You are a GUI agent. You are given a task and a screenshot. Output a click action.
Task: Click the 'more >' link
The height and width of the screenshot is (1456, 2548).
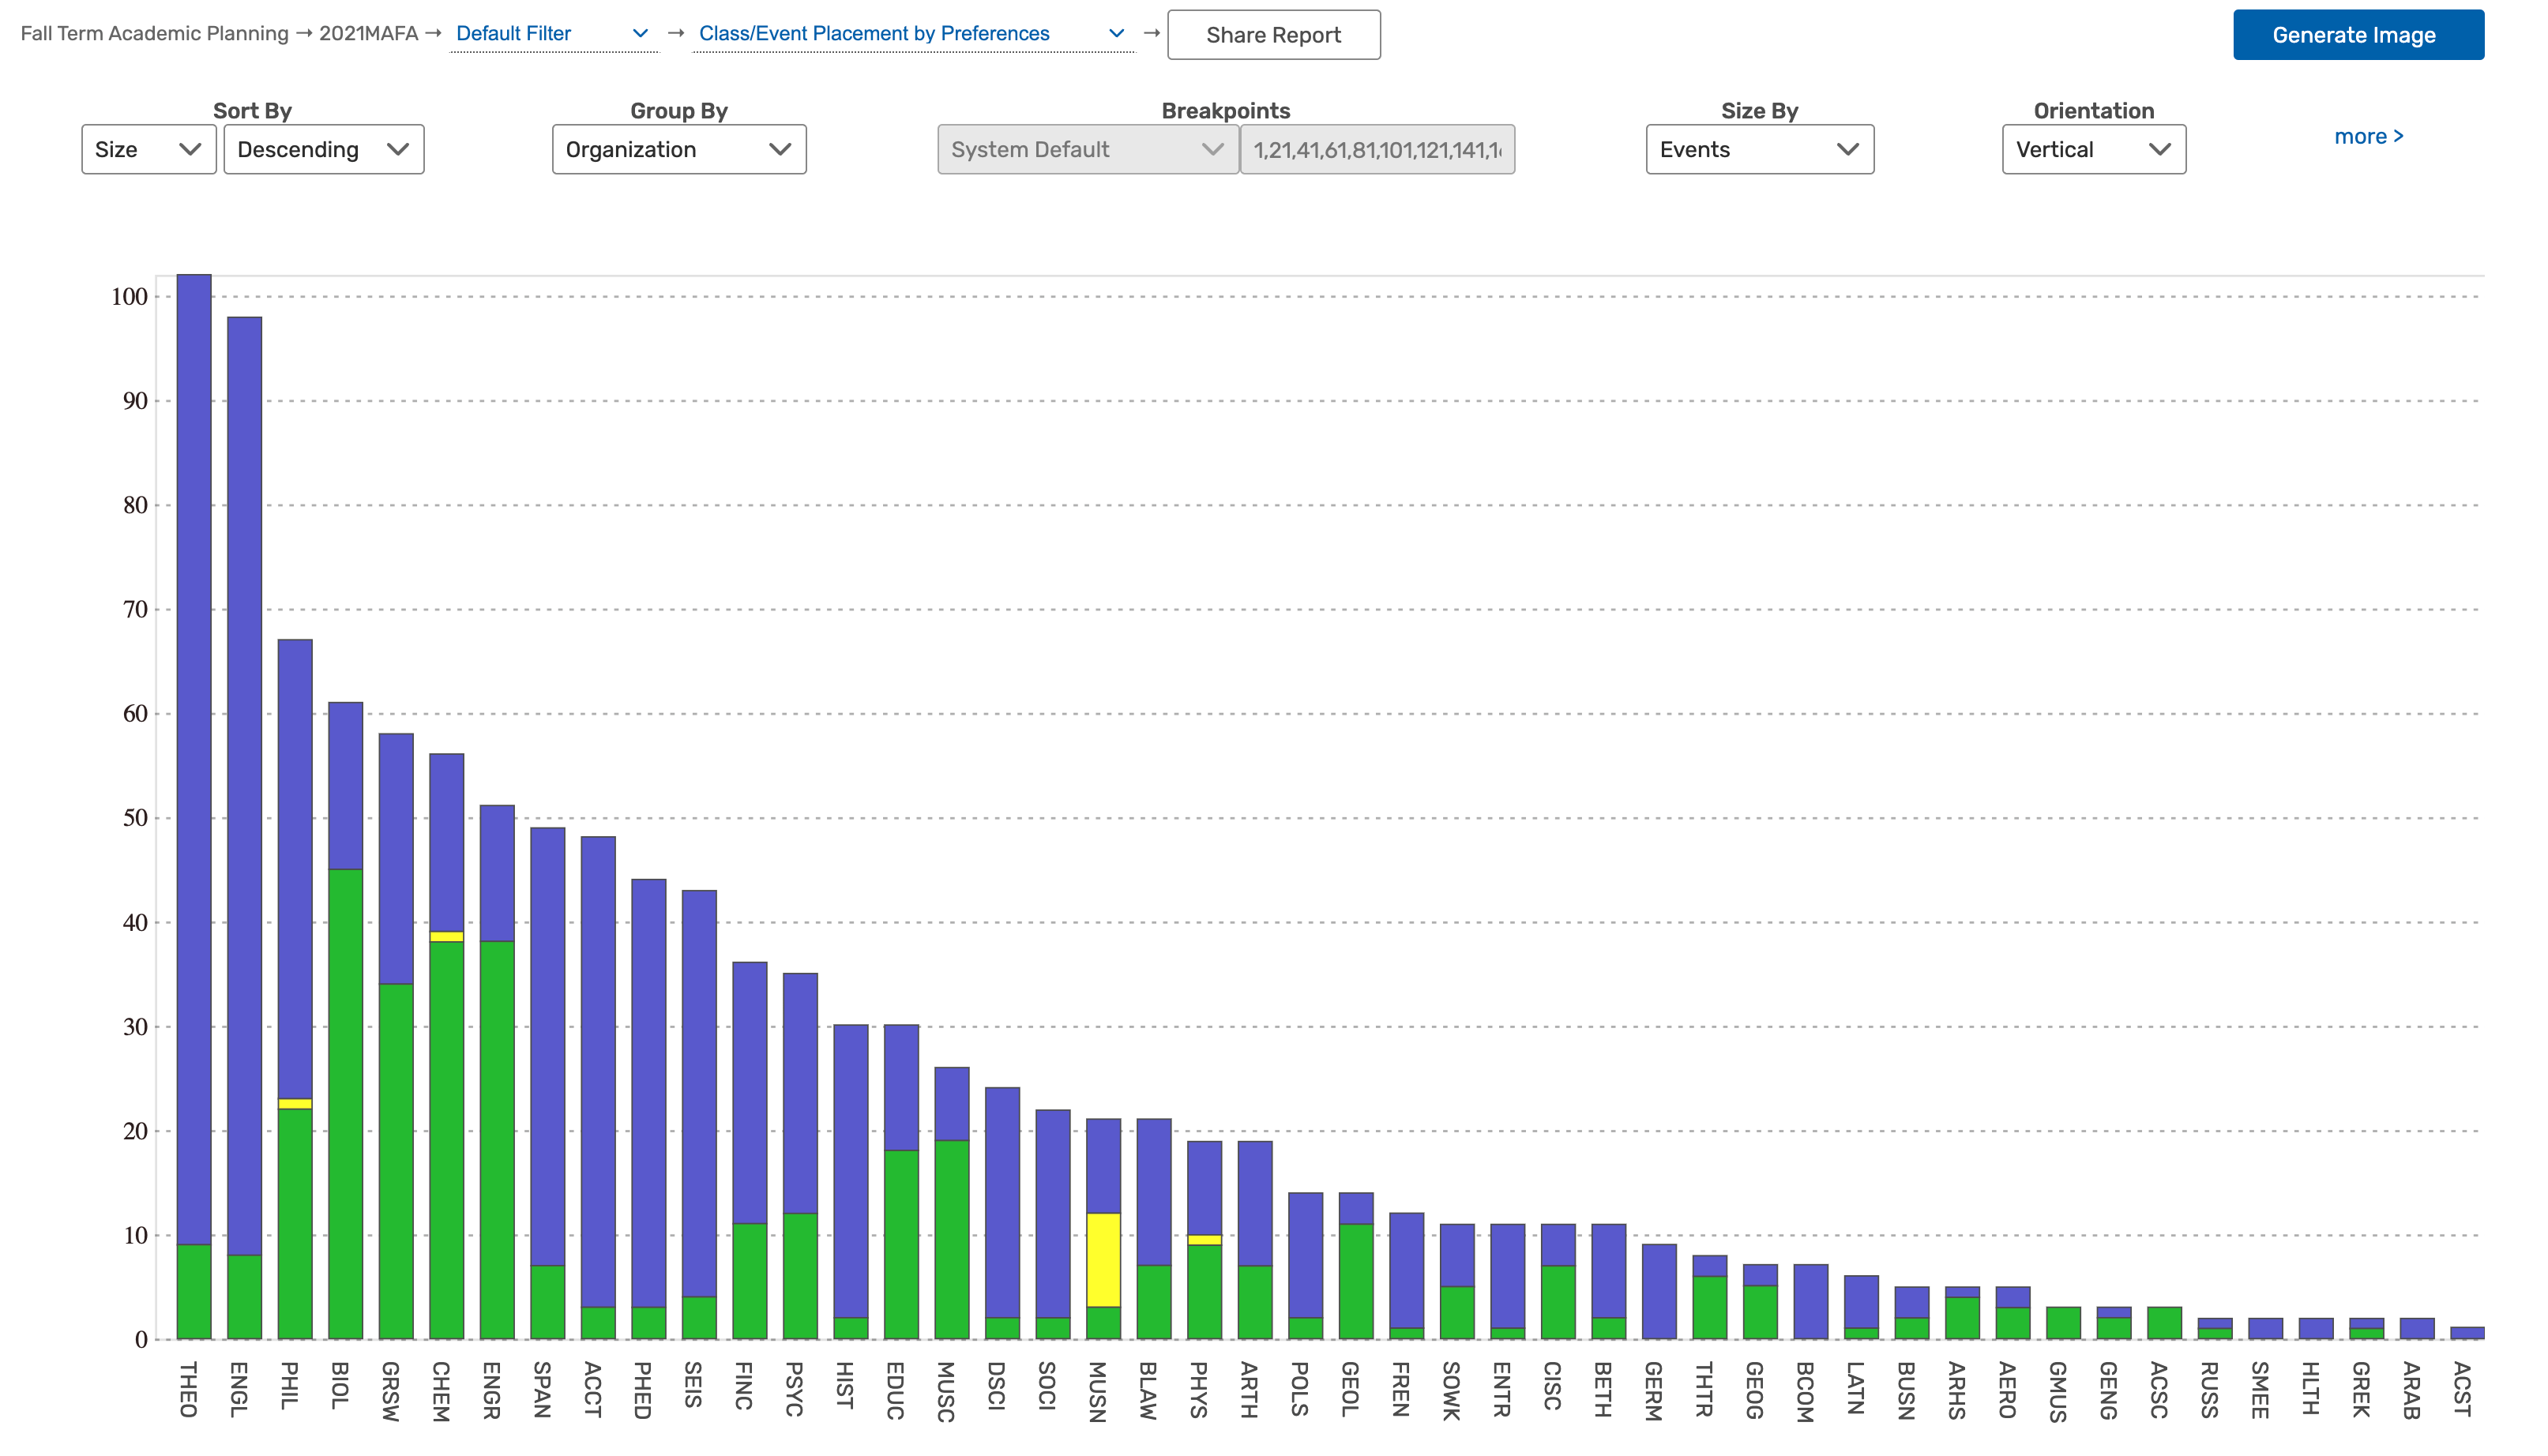[x=2367, y=136]
